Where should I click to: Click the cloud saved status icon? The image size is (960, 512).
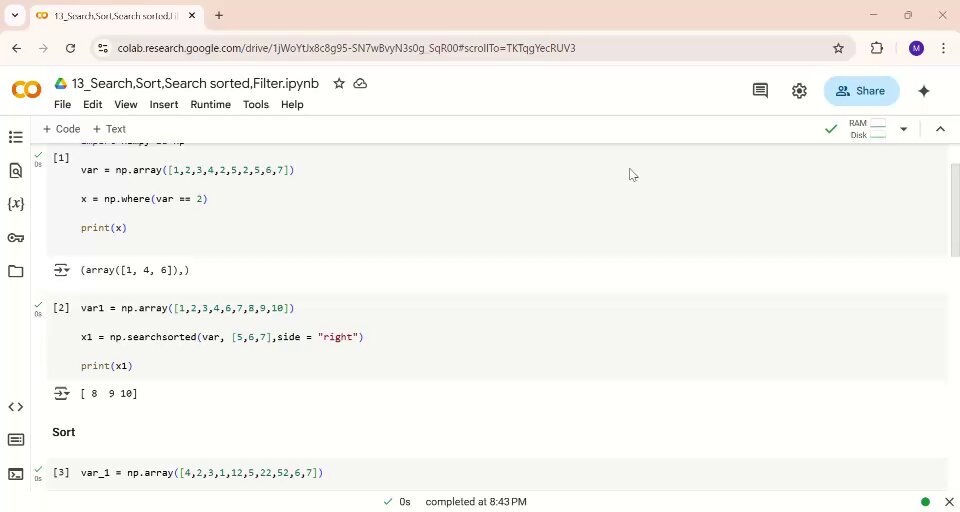coord(361,83)
